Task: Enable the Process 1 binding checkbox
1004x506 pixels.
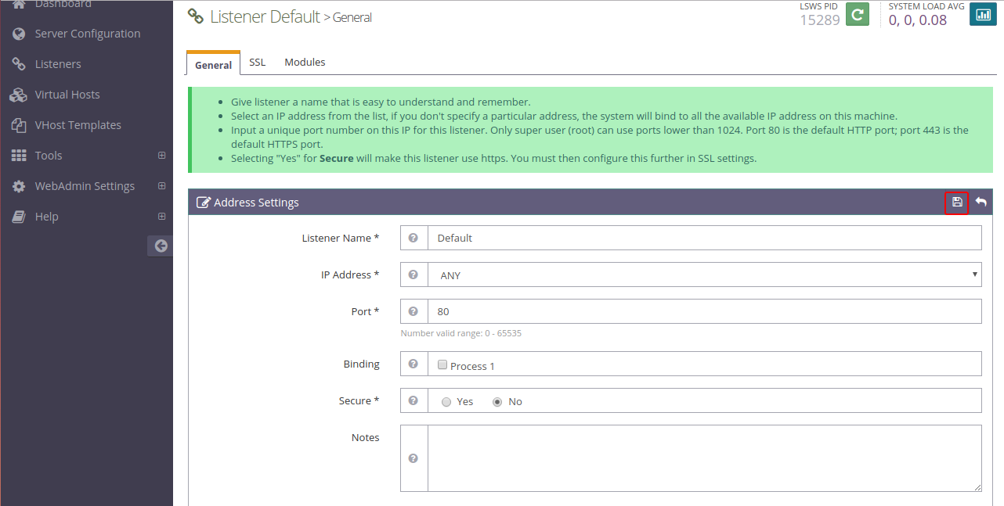Action: (442, 365)
